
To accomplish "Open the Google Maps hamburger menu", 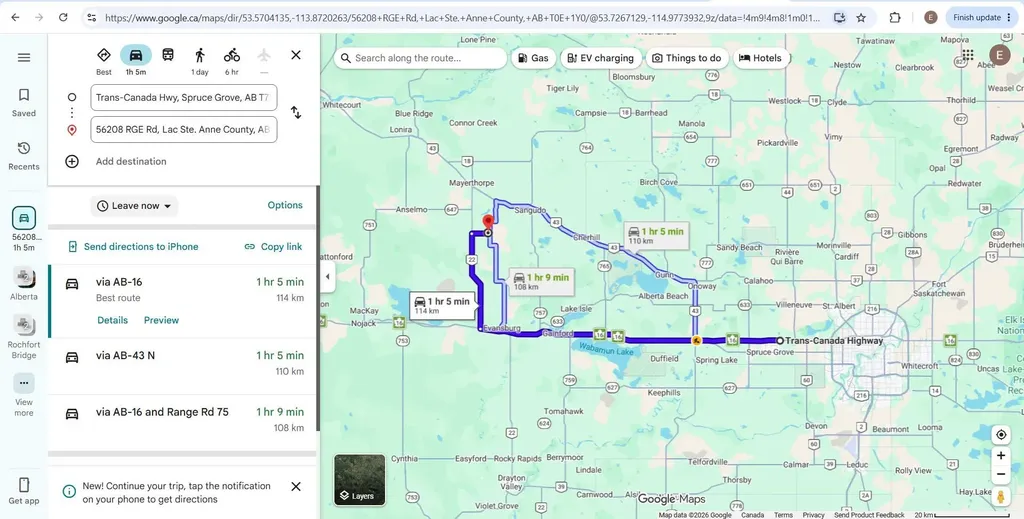I will 24,57.
